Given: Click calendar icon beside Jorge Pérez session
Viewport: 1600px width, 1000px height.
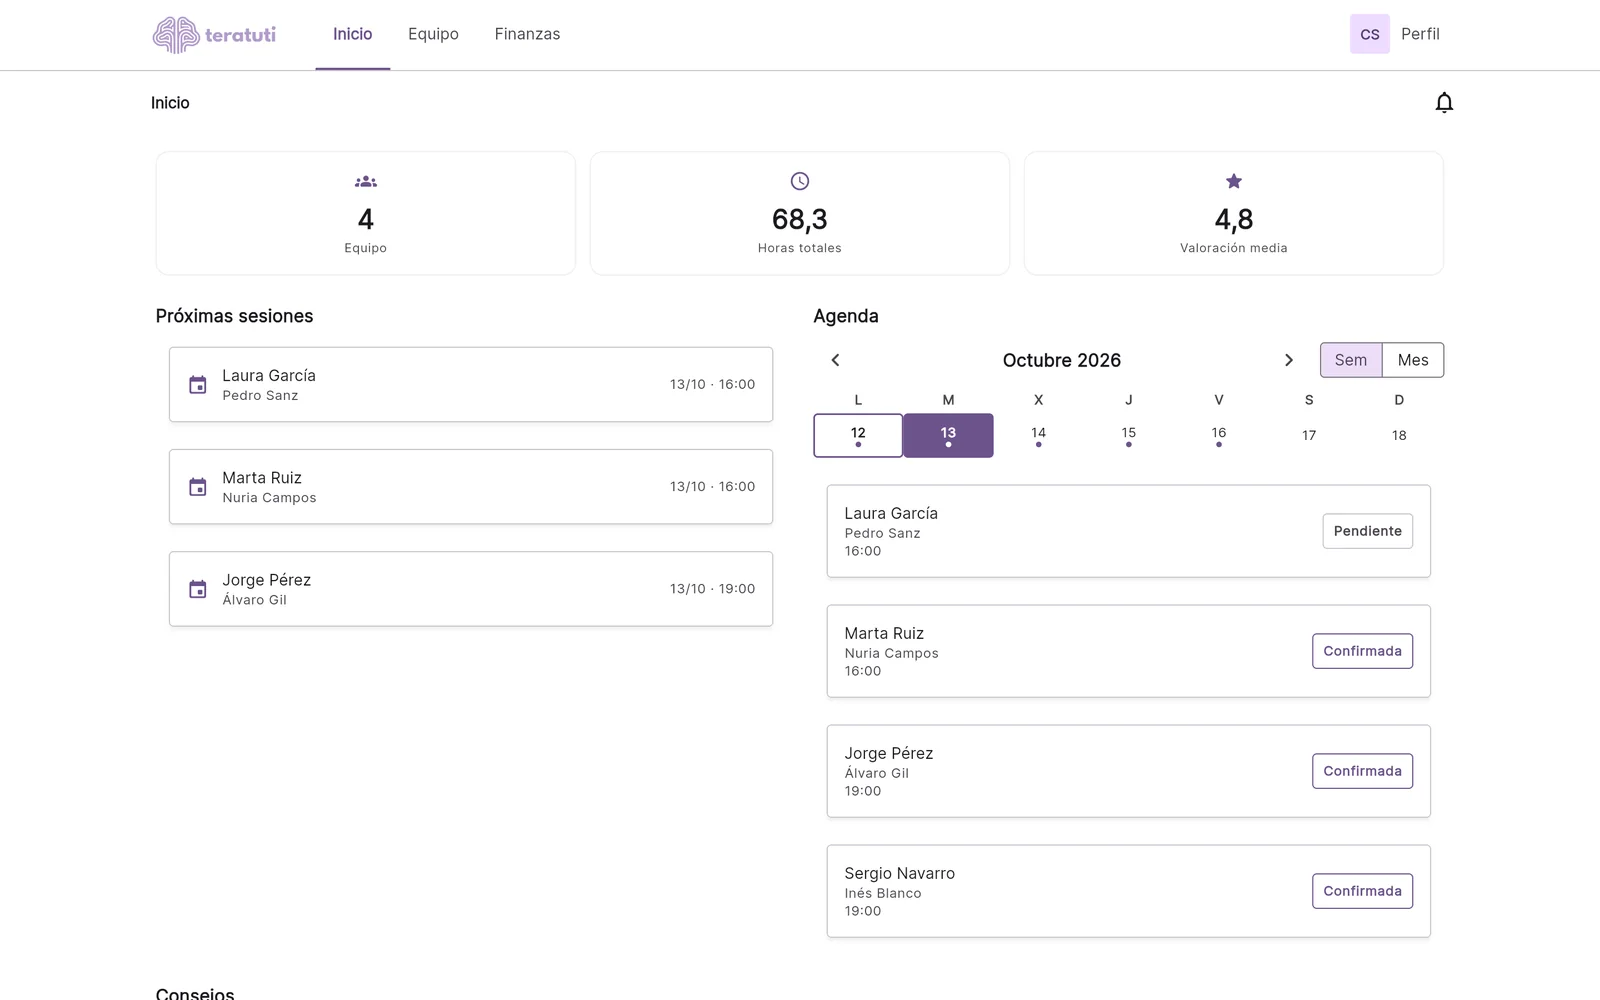Looking at the screenshot, I should [198, 589].
